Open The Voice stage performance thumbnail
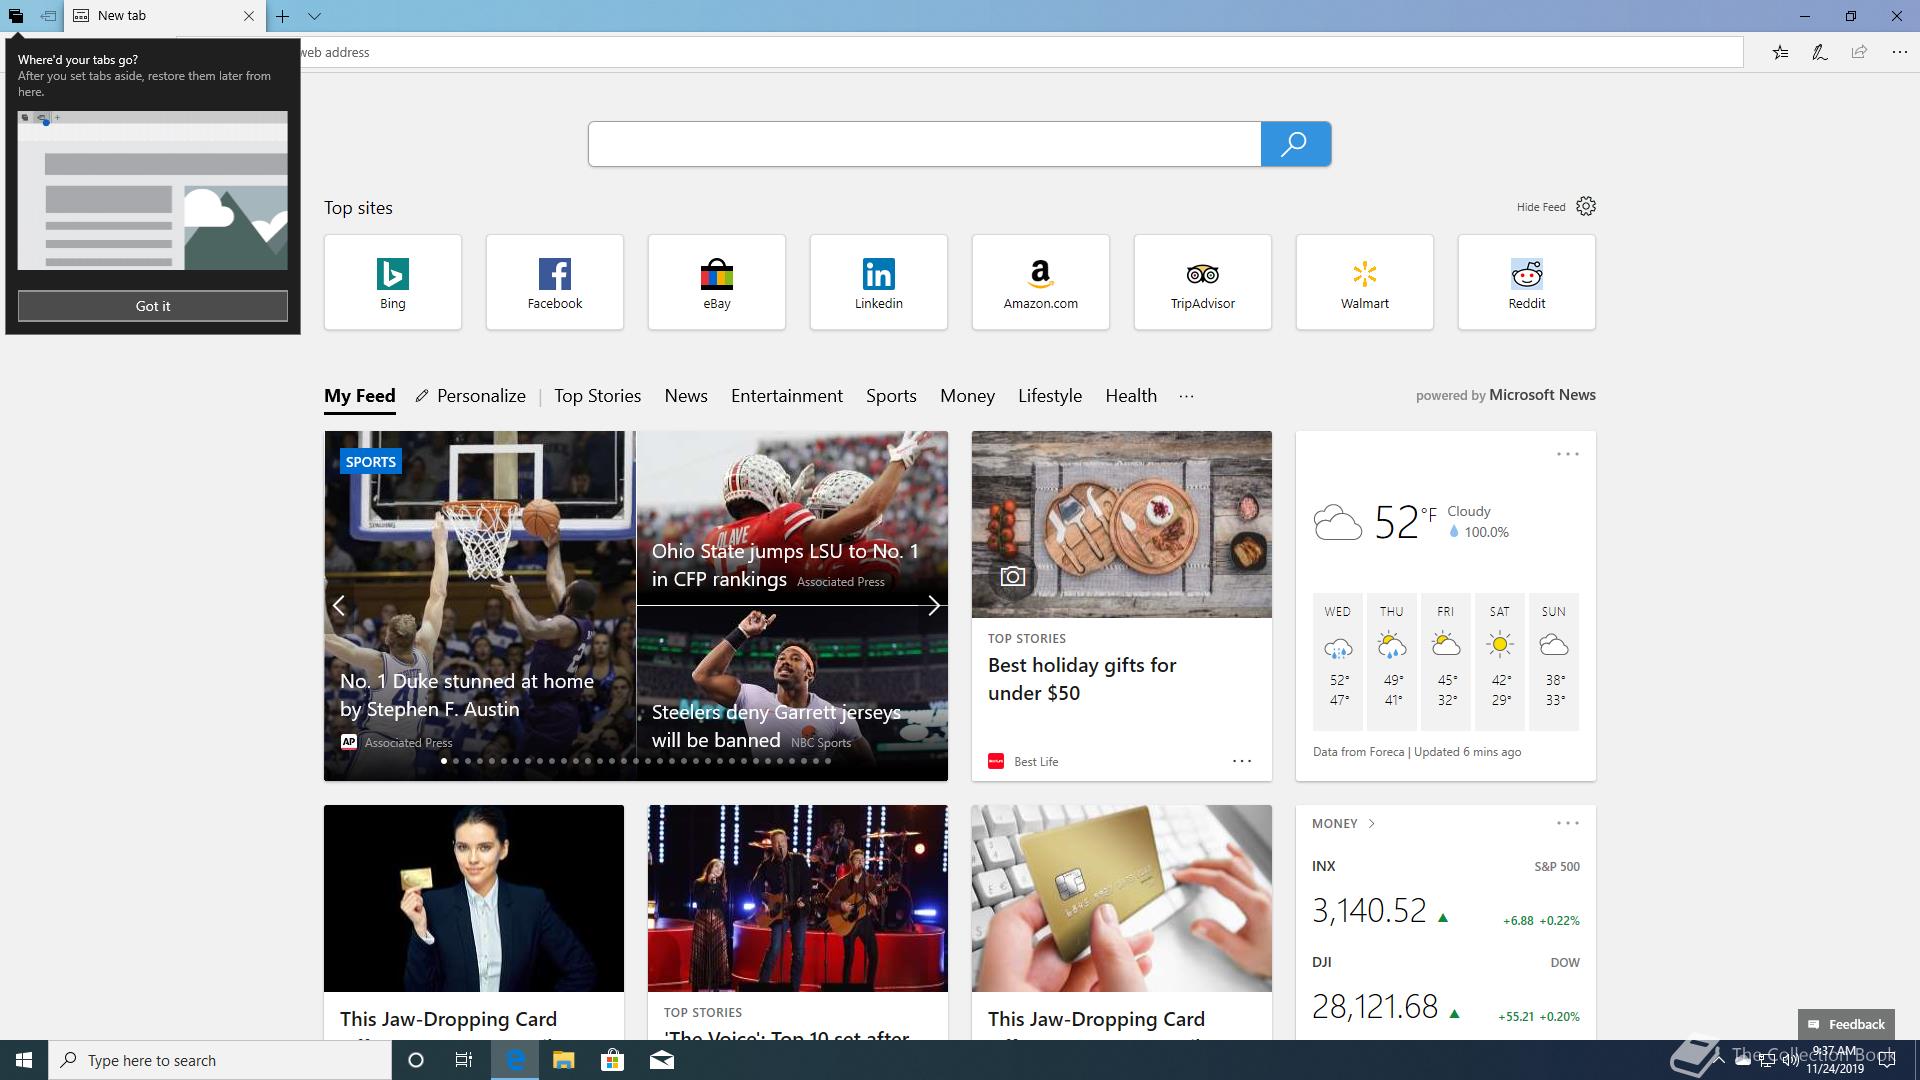The image size is (1920, 1080). coord(798,899)
